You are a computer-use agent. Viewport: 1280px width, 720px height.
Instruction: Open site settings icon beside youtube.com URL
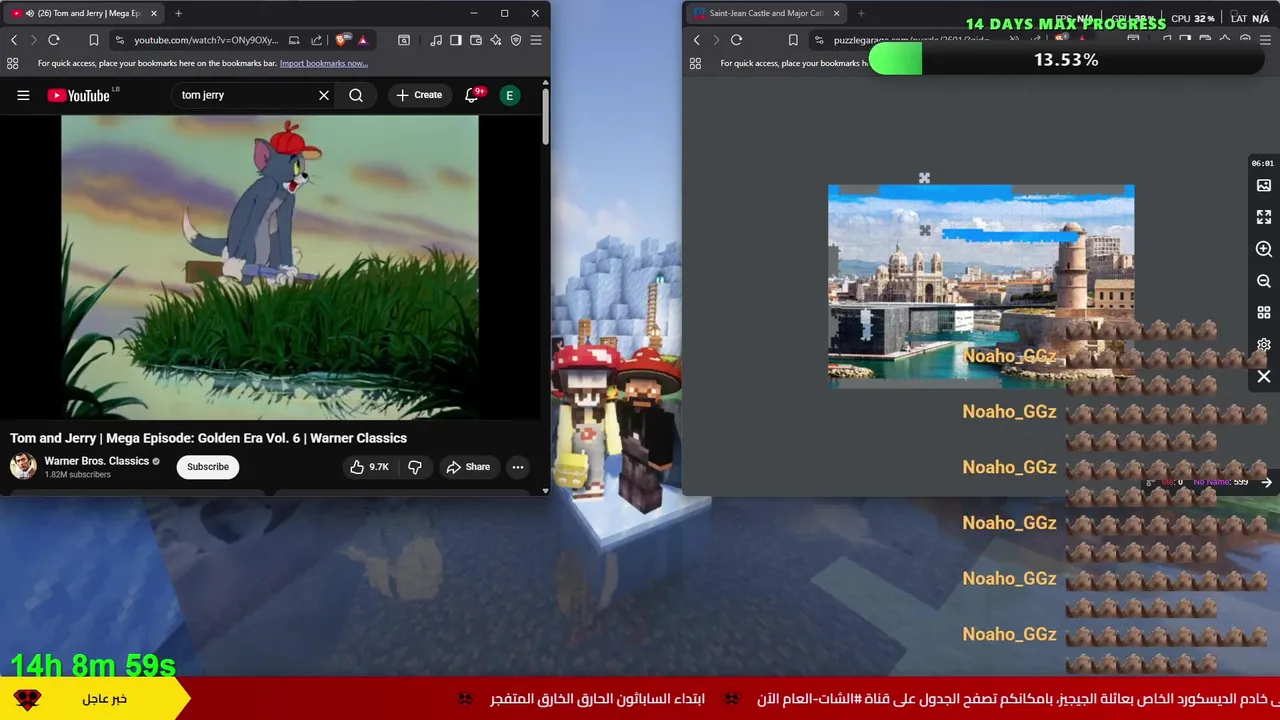coord(120,40)
